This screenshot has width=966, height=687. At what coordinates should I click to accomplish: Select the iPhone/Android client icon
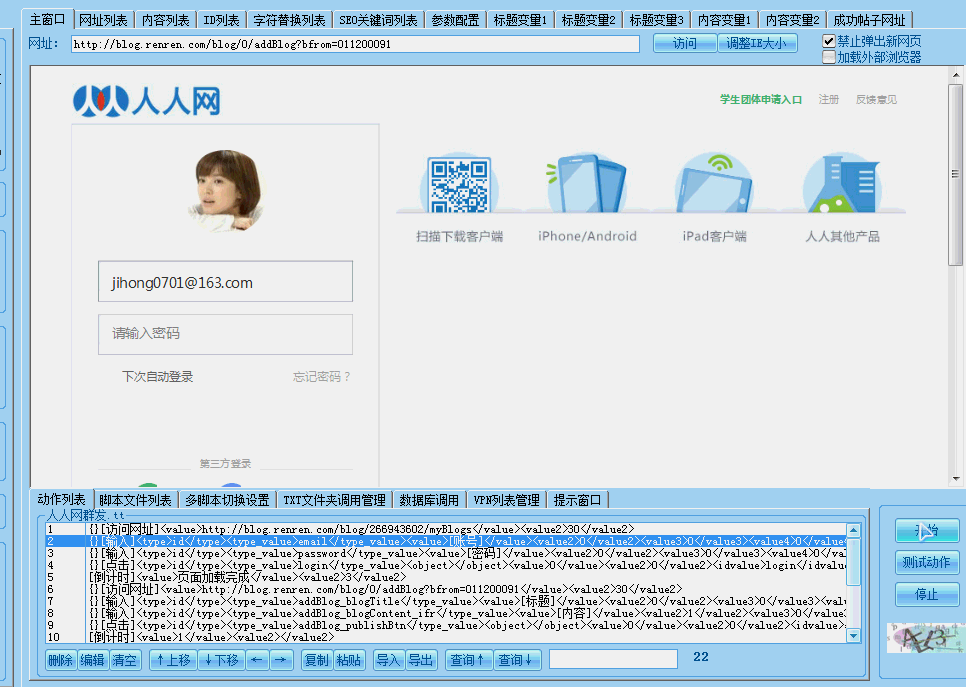click(x=586, y=184)
